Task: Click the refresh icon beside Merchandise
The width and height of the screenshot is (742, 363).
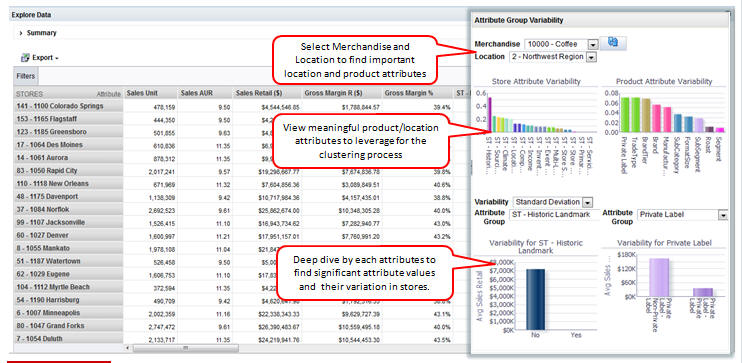Action: click(613, 43)
